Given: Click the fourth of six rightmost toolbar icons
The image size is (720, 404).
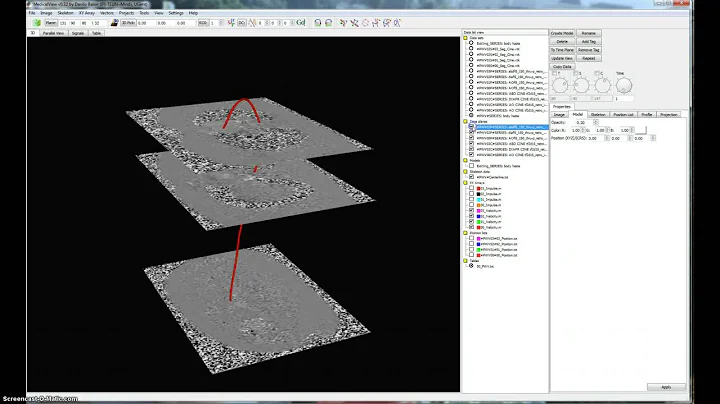Looking at the screenshot, I should pyautogui.click(x=376, y=23).
